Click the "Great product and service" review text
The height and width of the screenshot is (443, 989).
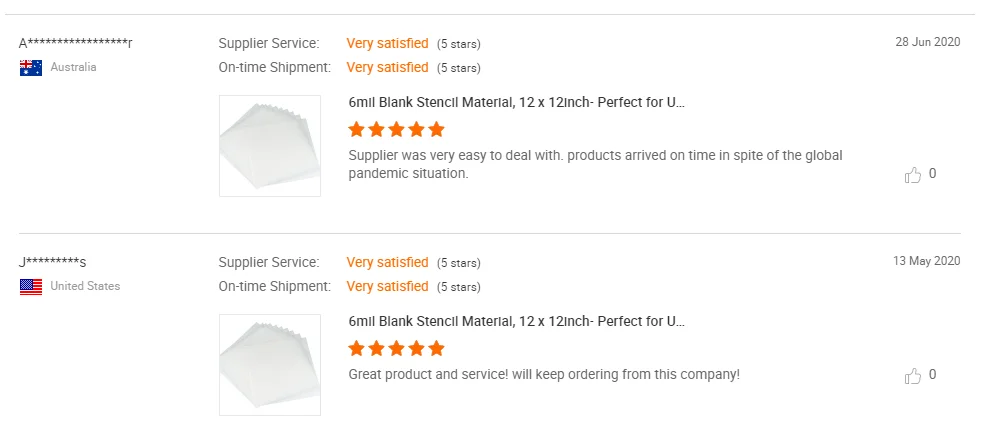point(544,375)
